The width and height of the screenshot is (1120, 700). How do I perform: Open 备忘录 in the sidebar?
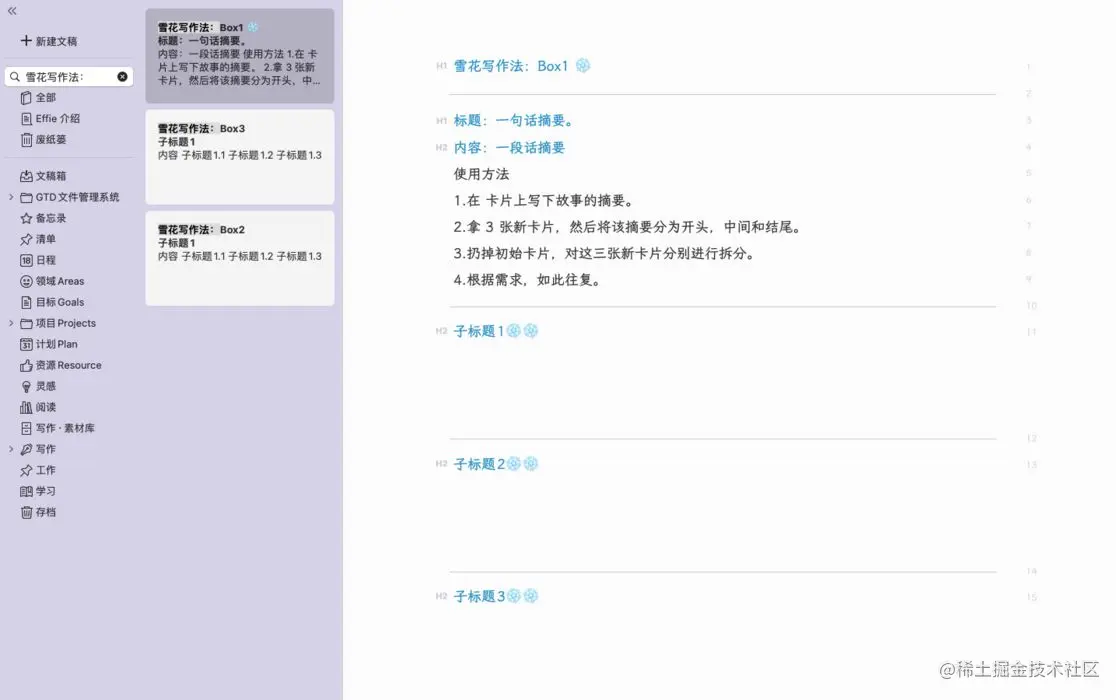coord(51,219)
